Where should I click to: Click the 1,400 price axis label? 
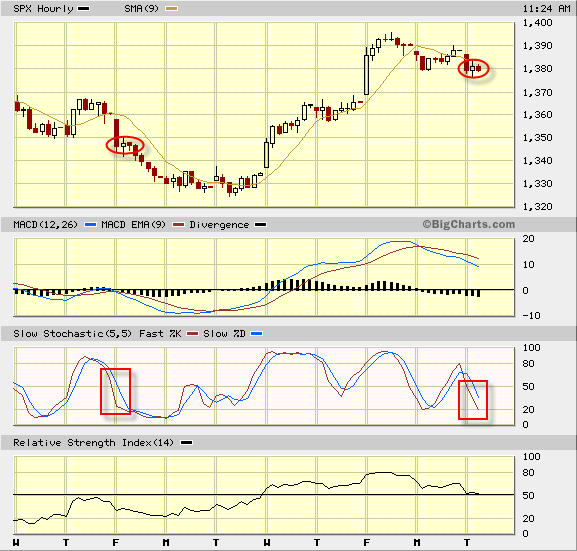[538, 23]
